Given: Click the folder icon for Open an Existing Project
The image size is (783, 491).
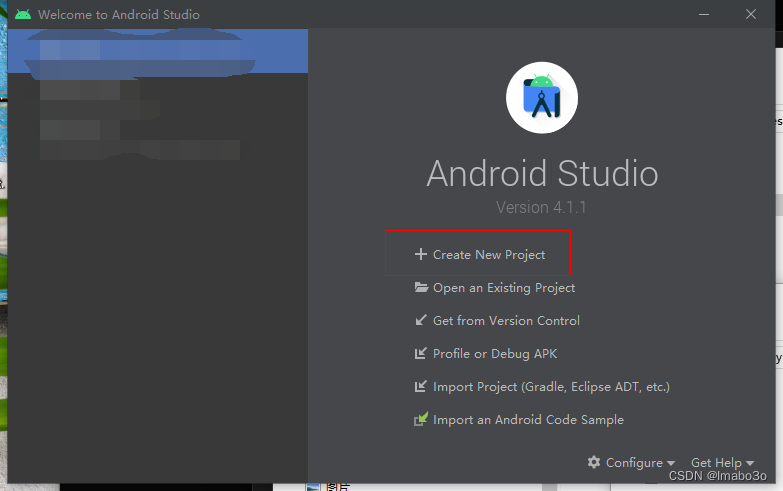Looking at the screenshot, I should 421,287.
